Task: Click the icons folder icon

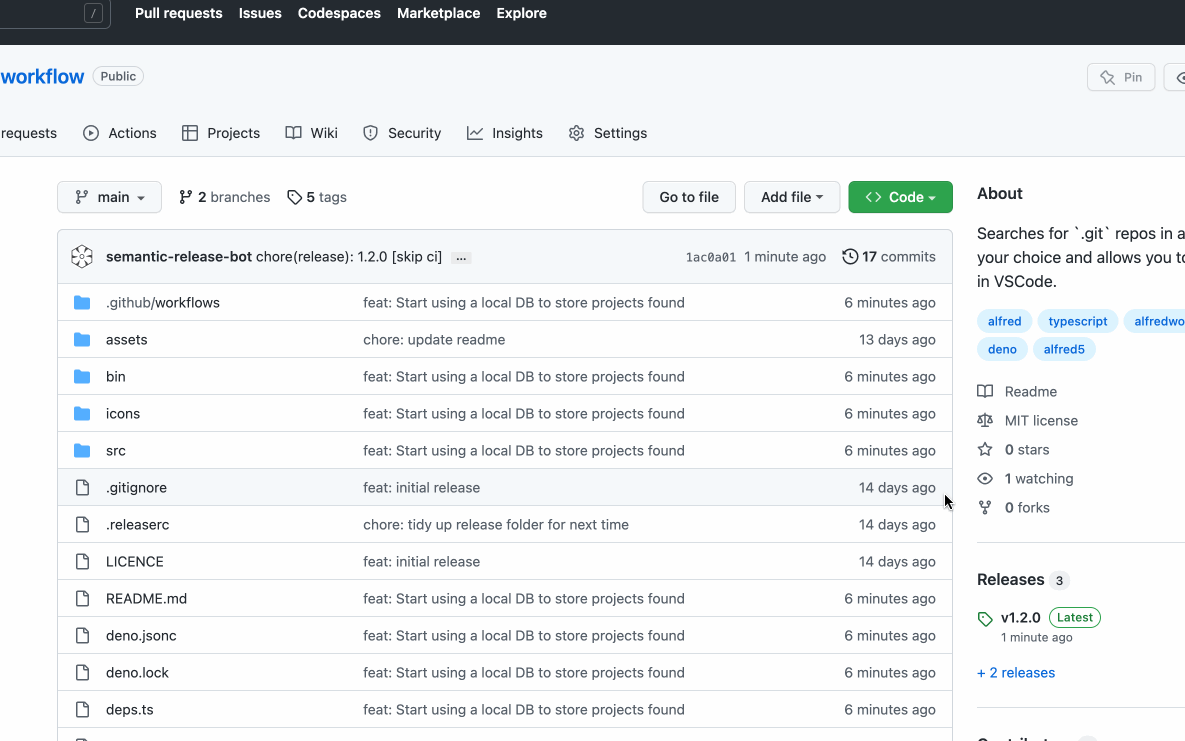Action: pos(82,414)
